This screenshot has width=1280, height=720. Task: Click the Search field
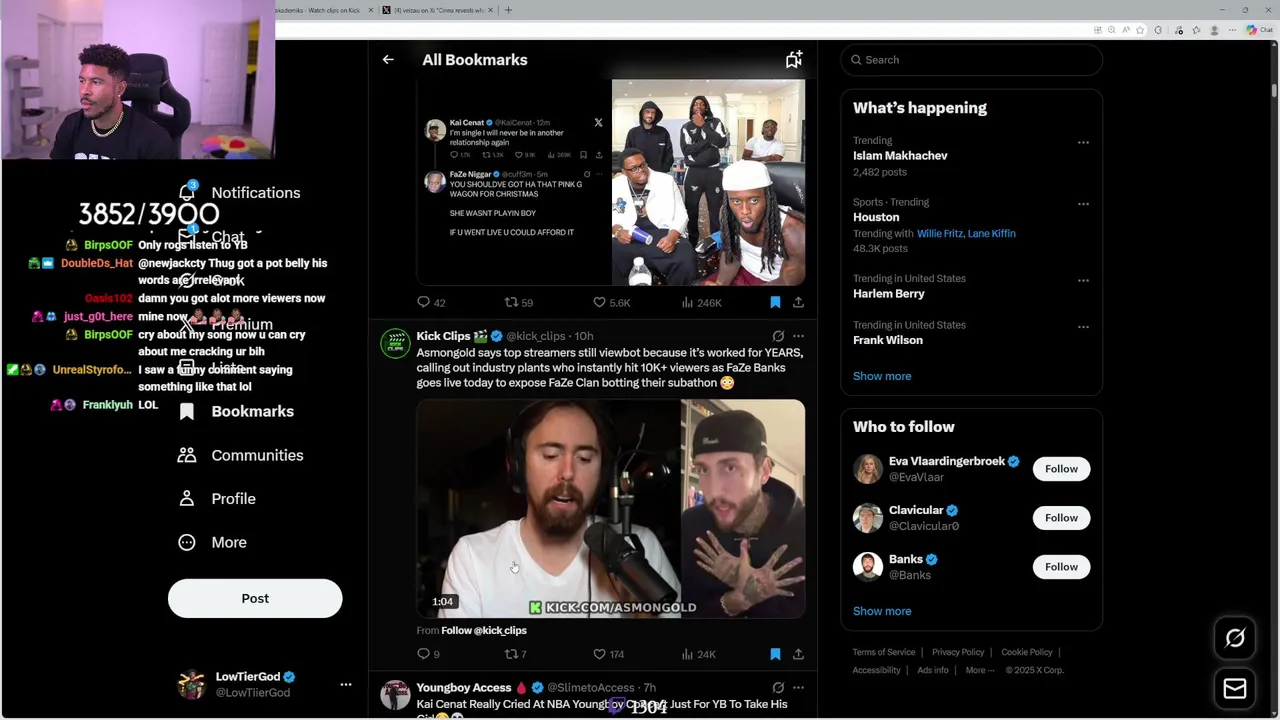click(971, 60)
